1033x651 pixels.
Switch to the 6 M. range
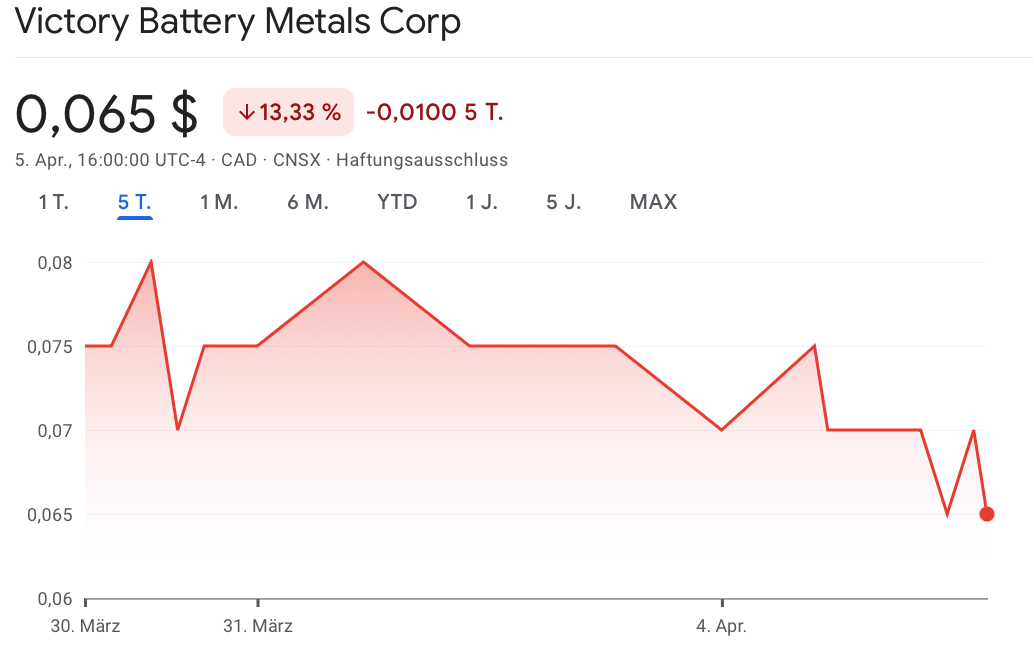point(308,202)
